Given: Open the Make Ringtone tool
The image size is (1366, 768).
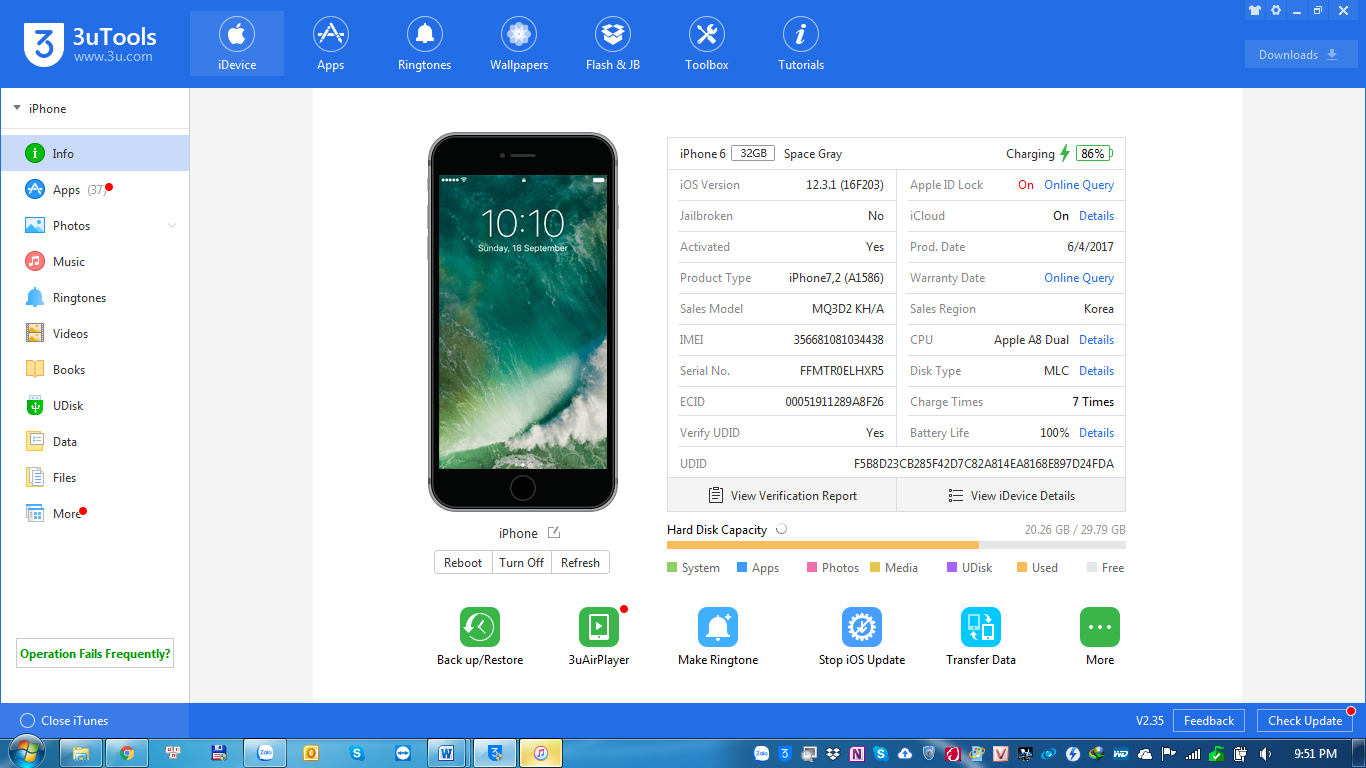Looking at the screenshot, I should (717, 627).
